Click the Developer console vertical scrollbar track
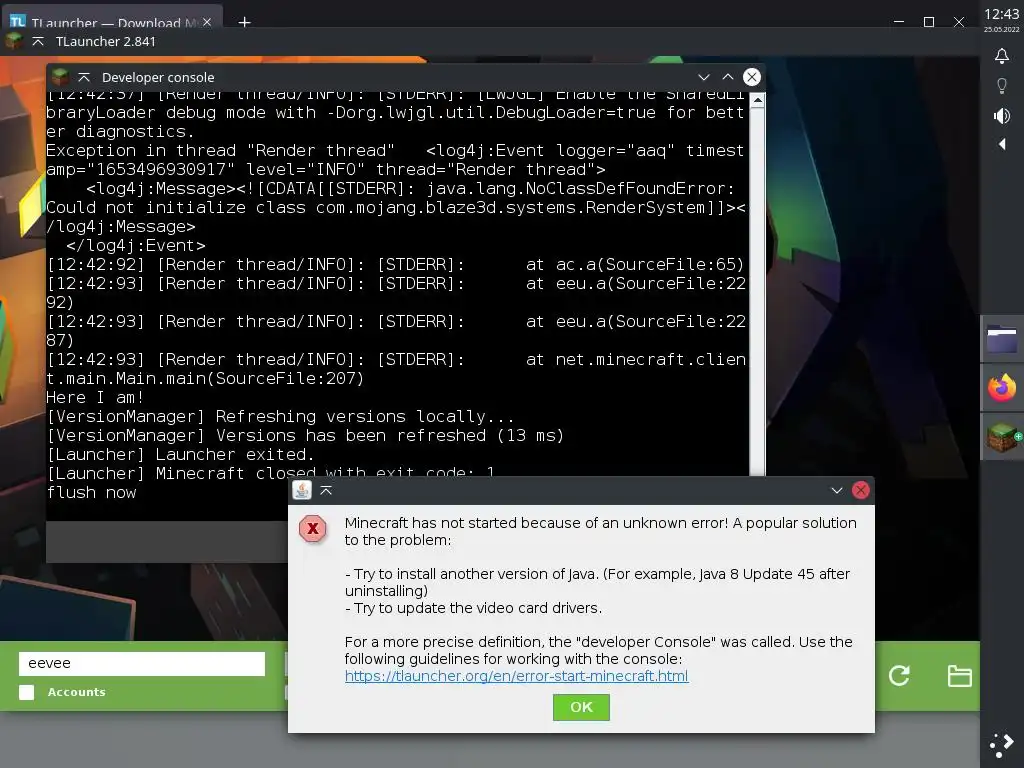This screenshot has width=1024, height=768. pyautogui.click(x=757, y=291)
